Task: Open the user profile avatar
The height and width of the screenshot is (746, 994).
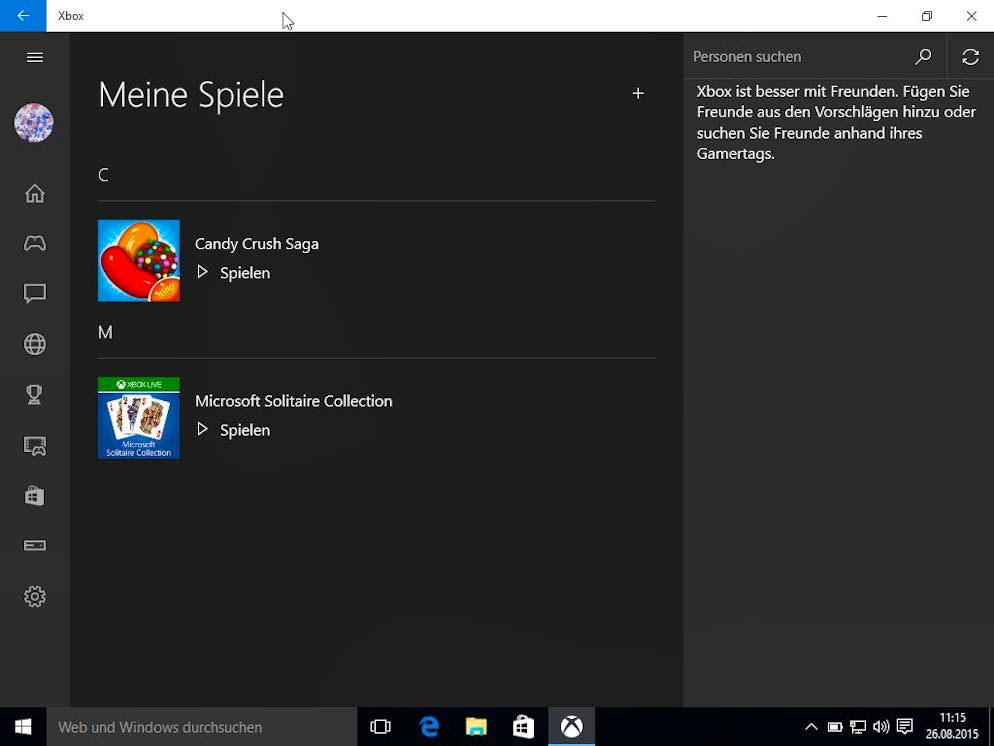Action: pos(34,122)
